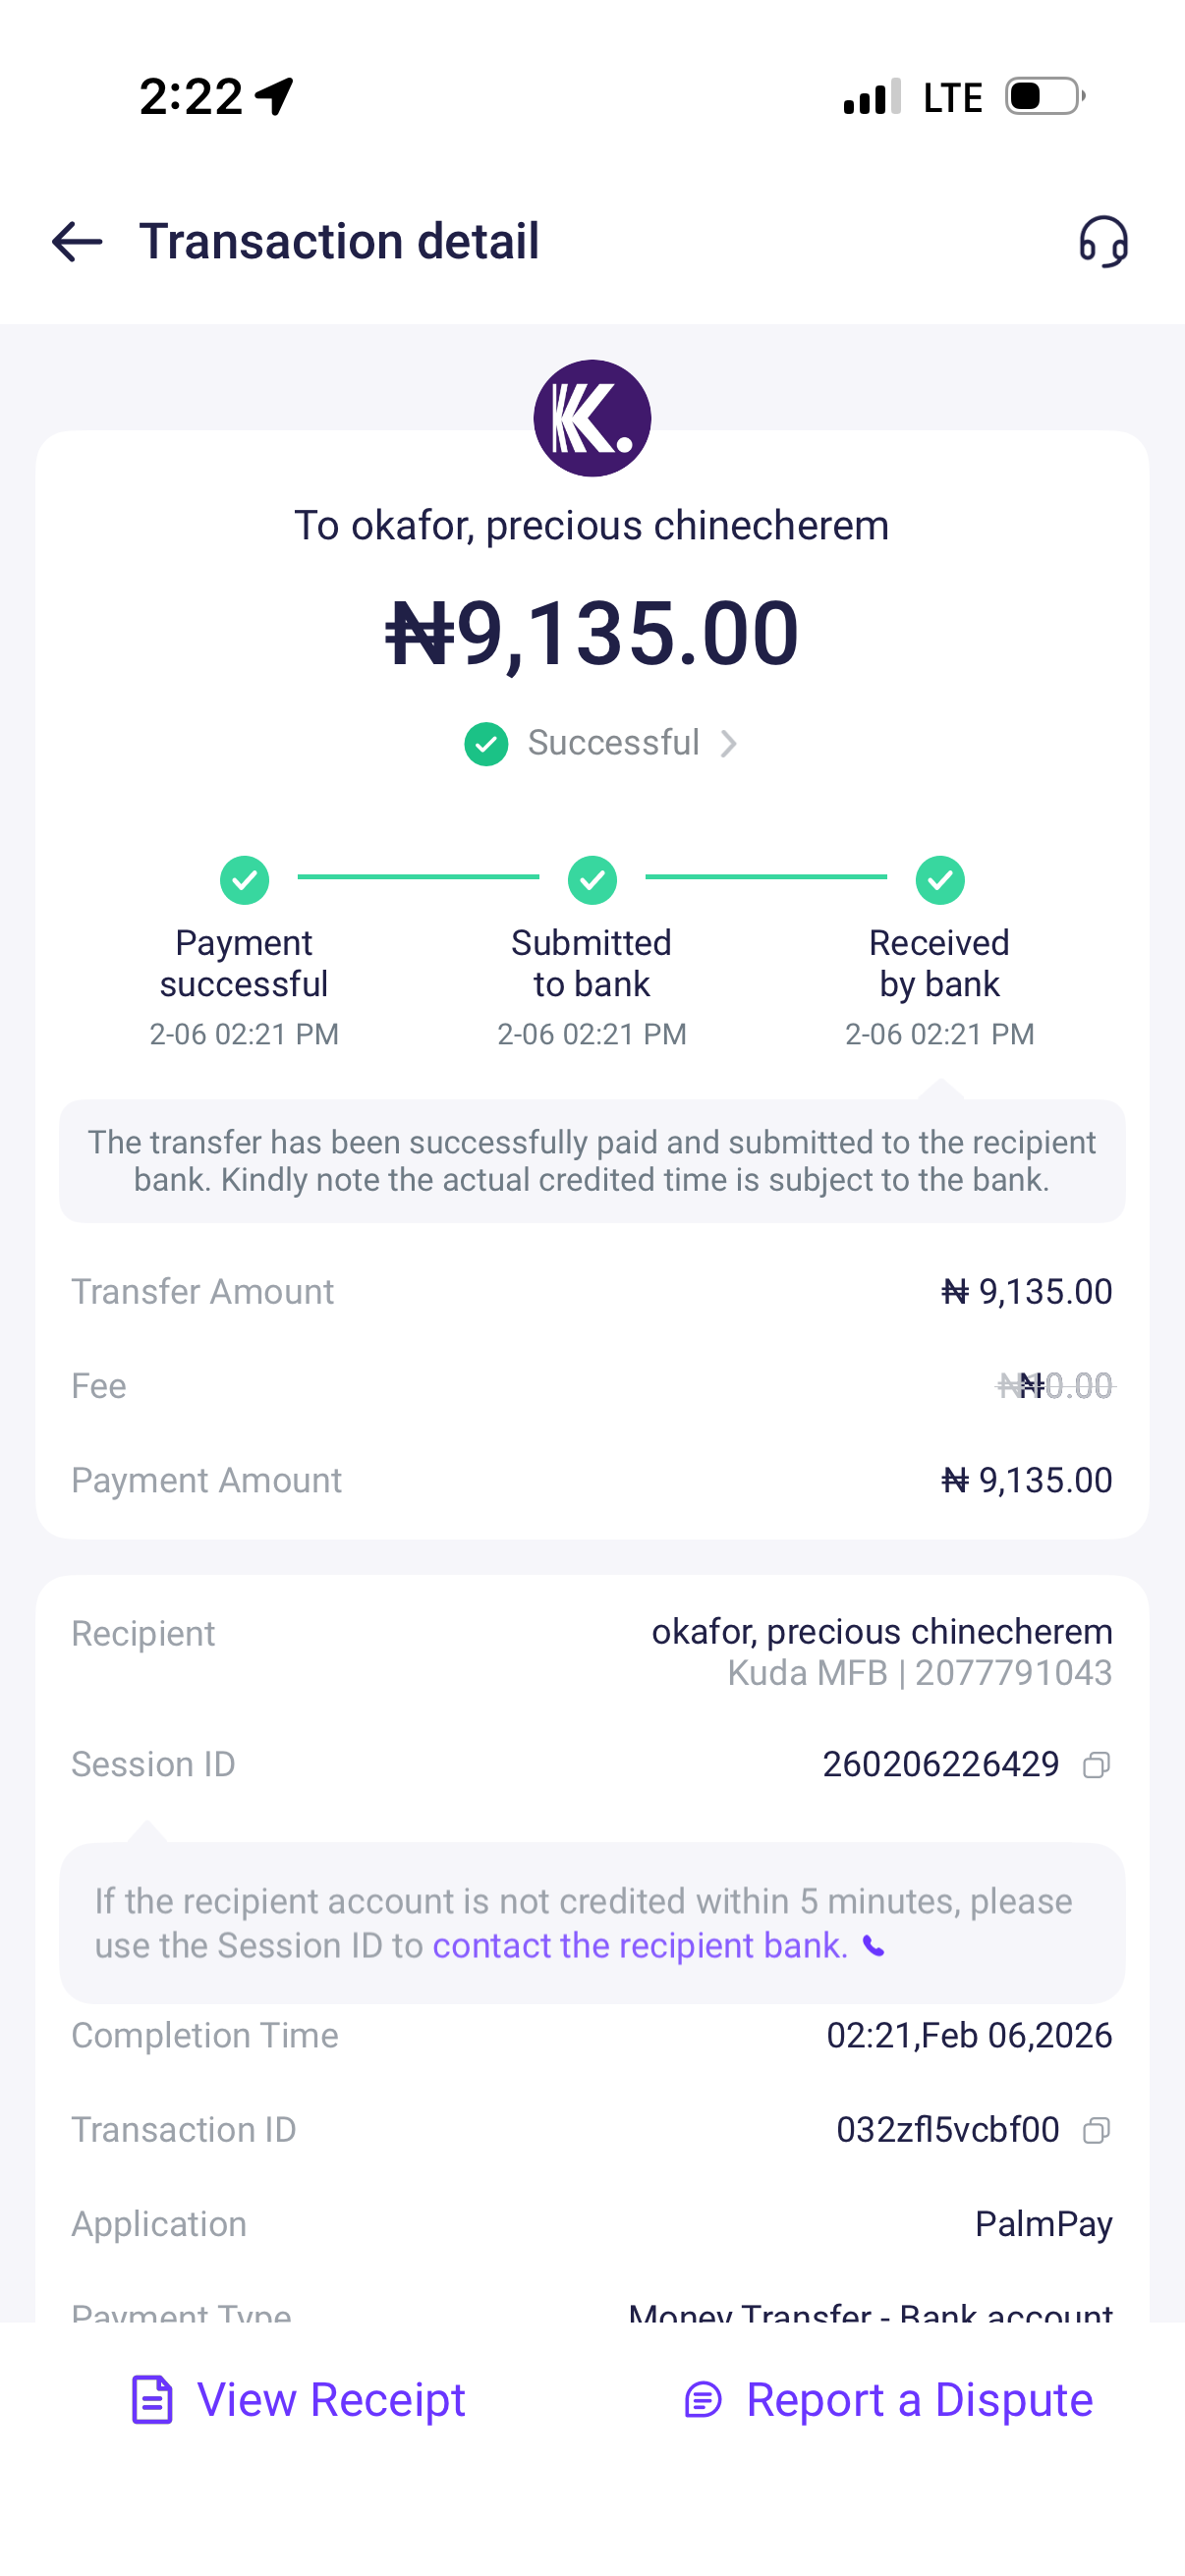
Task: Tap the Submitted to bank step checkmark
Action: [x=592, y=880]
